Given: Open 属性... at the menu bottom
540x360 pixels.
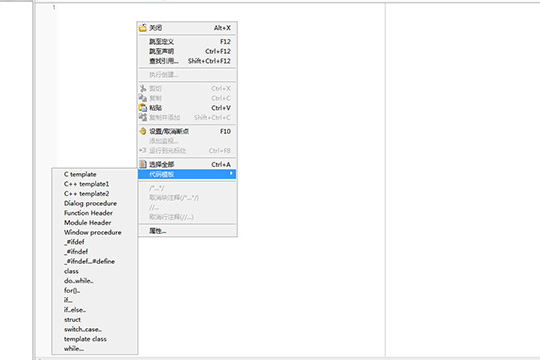Looking at the screenshot, I should point(187,231).
